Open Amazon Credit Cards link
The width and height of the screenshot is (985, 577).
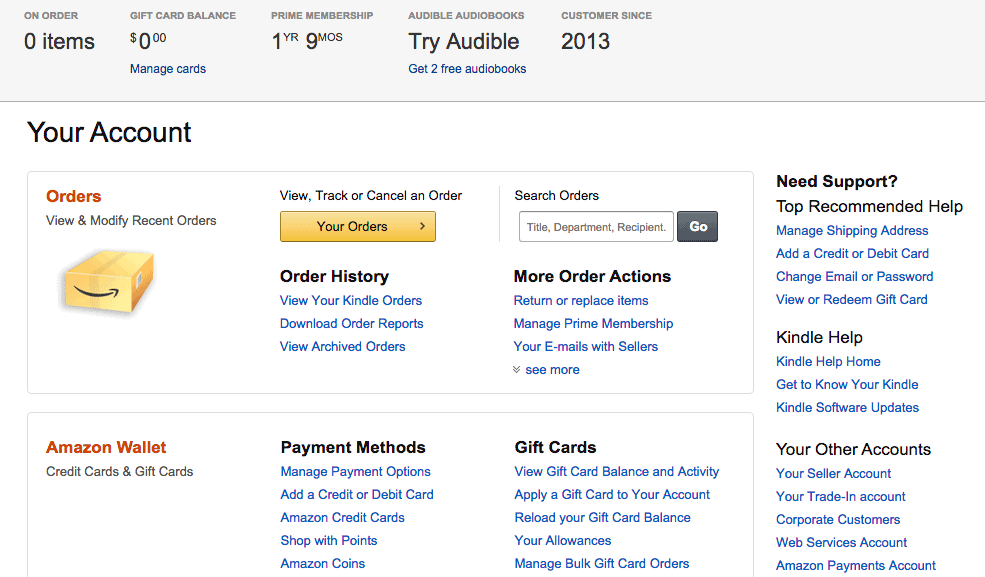[343, 518]
